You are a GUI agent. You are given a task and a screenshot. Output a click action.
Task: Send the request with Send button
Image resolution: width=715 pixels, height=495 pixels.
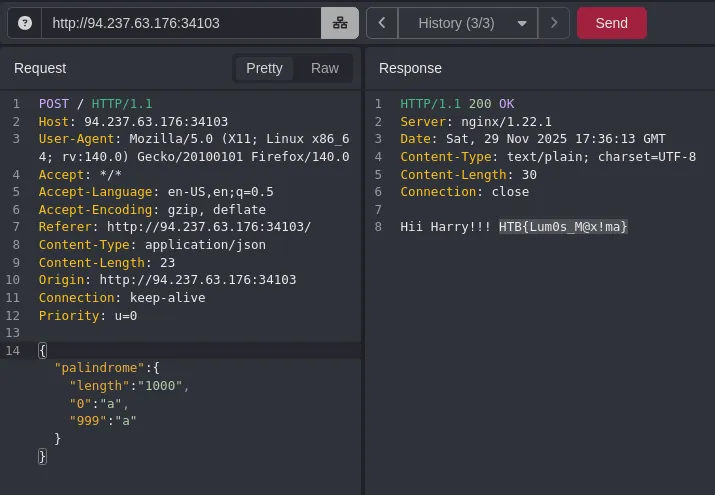click(611, 23)
